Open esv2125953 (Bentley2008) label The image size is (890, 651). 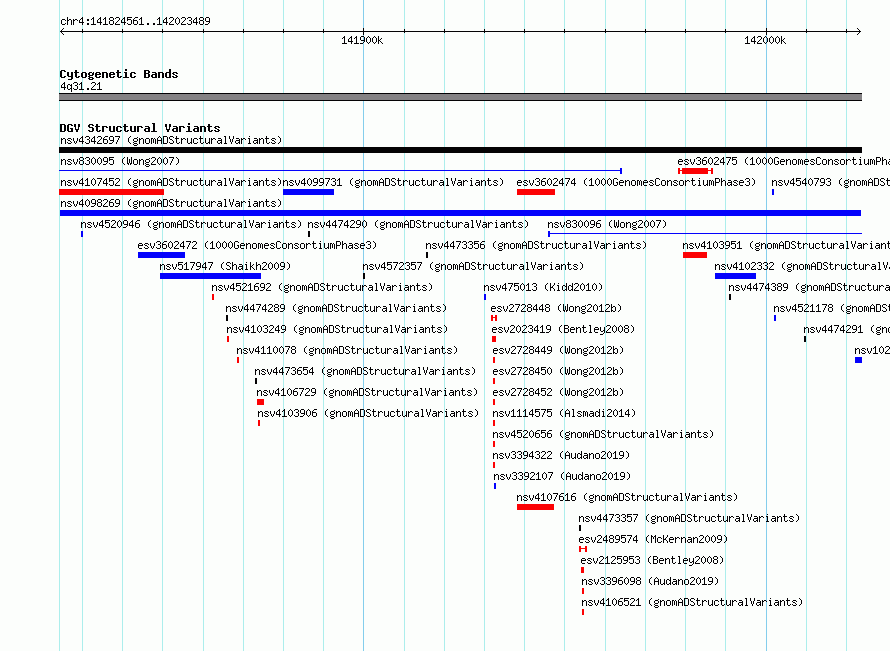(x=652, y=560)
